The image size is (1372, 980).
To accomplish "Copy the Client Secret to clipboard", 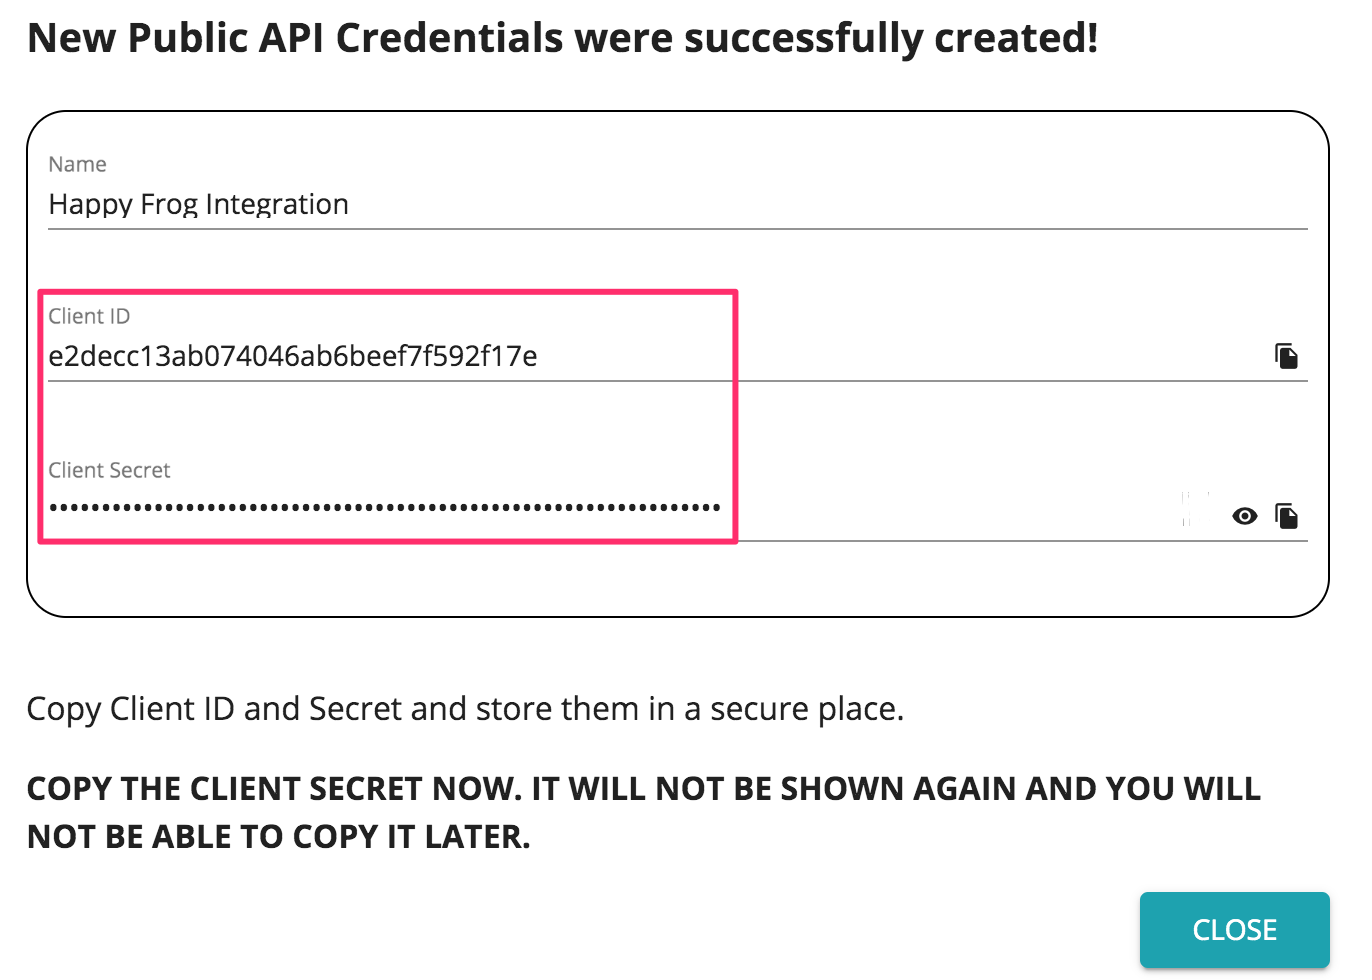I will coord(1286,516).
